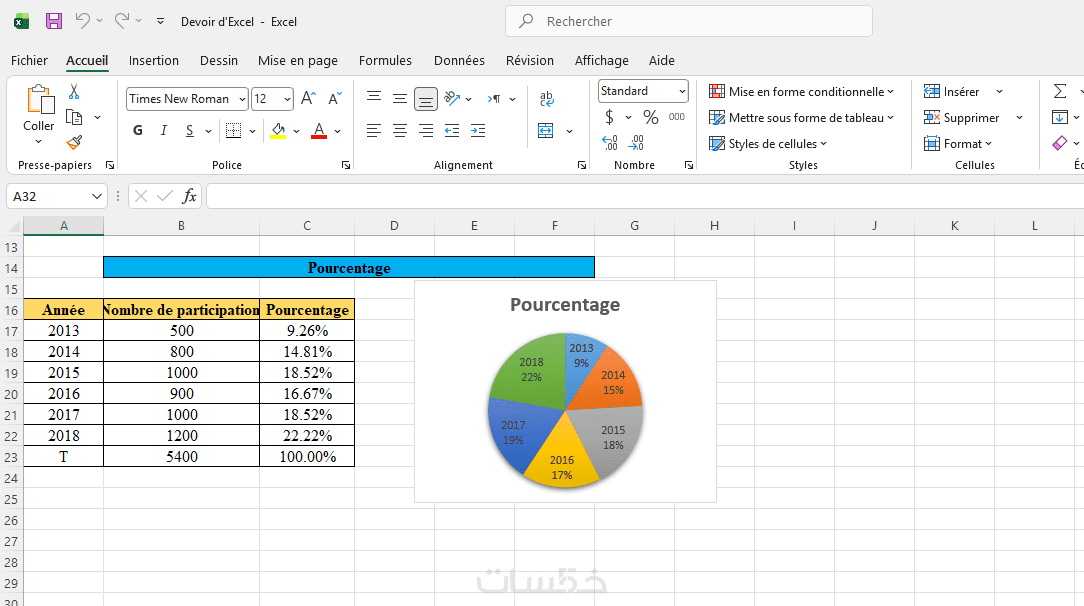1084x606 pixels.
Task: Click in the formula bar input
Action: pyautogui.click(x=644, y=196)
